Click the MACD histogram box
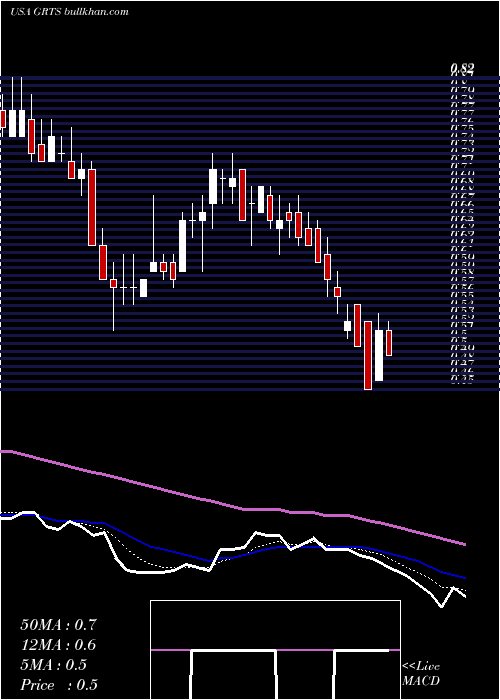 (275, 650)
